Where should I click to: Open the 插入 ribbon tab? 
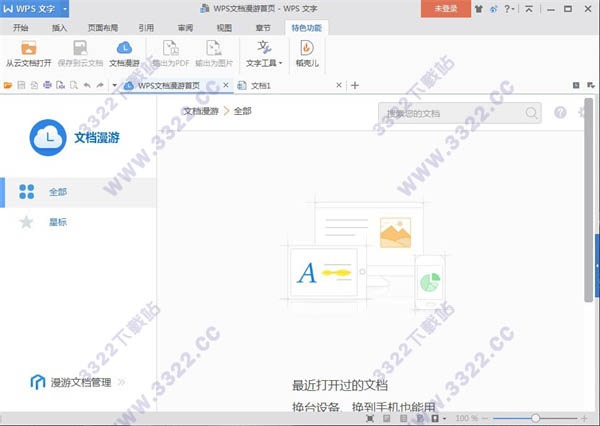pos(59,28)
